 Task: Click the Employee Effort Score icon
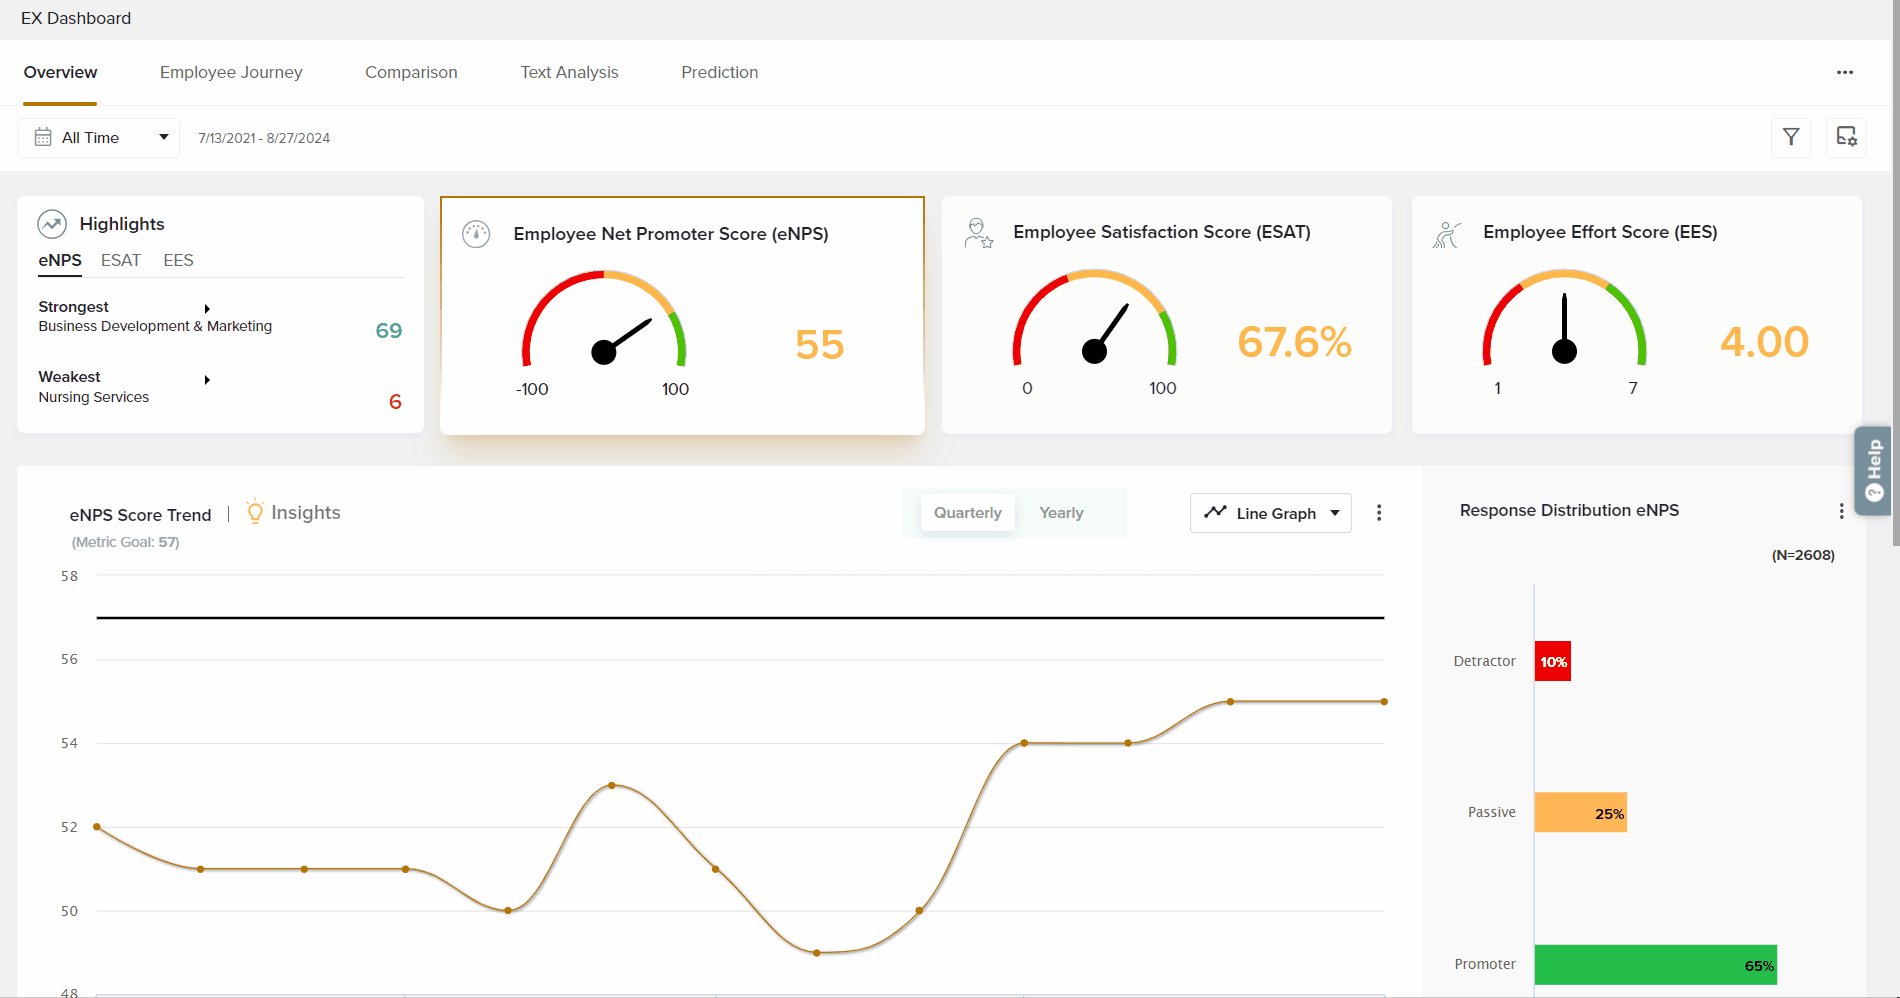tap(1447, 234)
